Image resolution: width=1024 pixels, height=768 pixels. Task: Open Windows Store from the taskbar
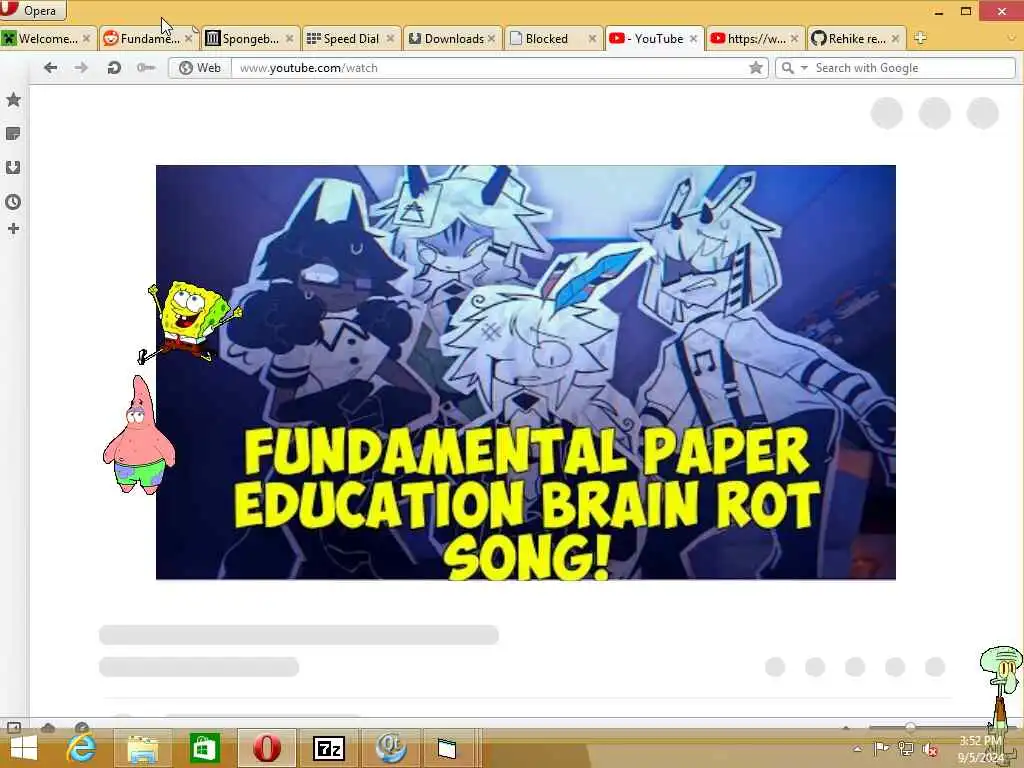tap(204, 748)
